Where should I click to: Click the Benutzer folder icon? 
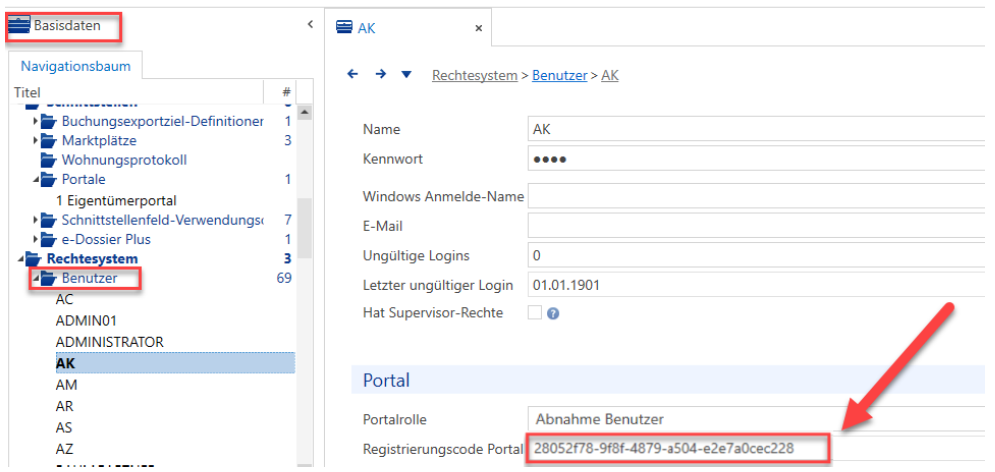click(48, 278)
